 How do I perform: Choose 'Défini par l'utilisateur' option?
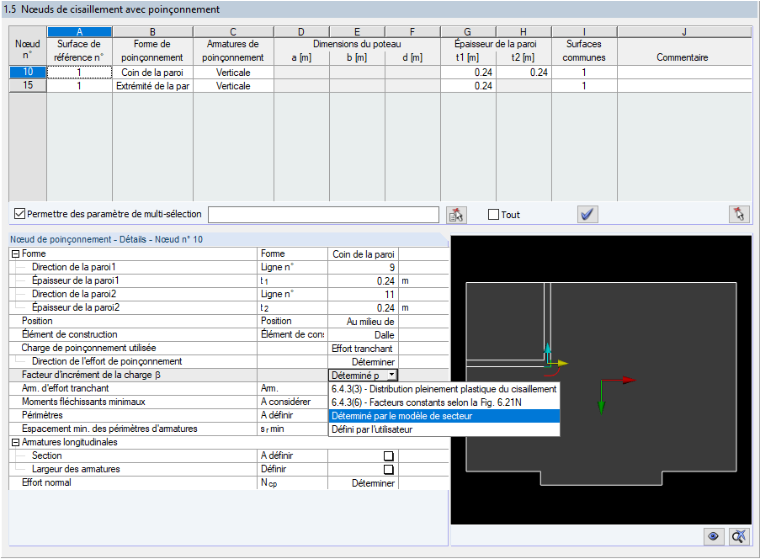pos(444,430)
